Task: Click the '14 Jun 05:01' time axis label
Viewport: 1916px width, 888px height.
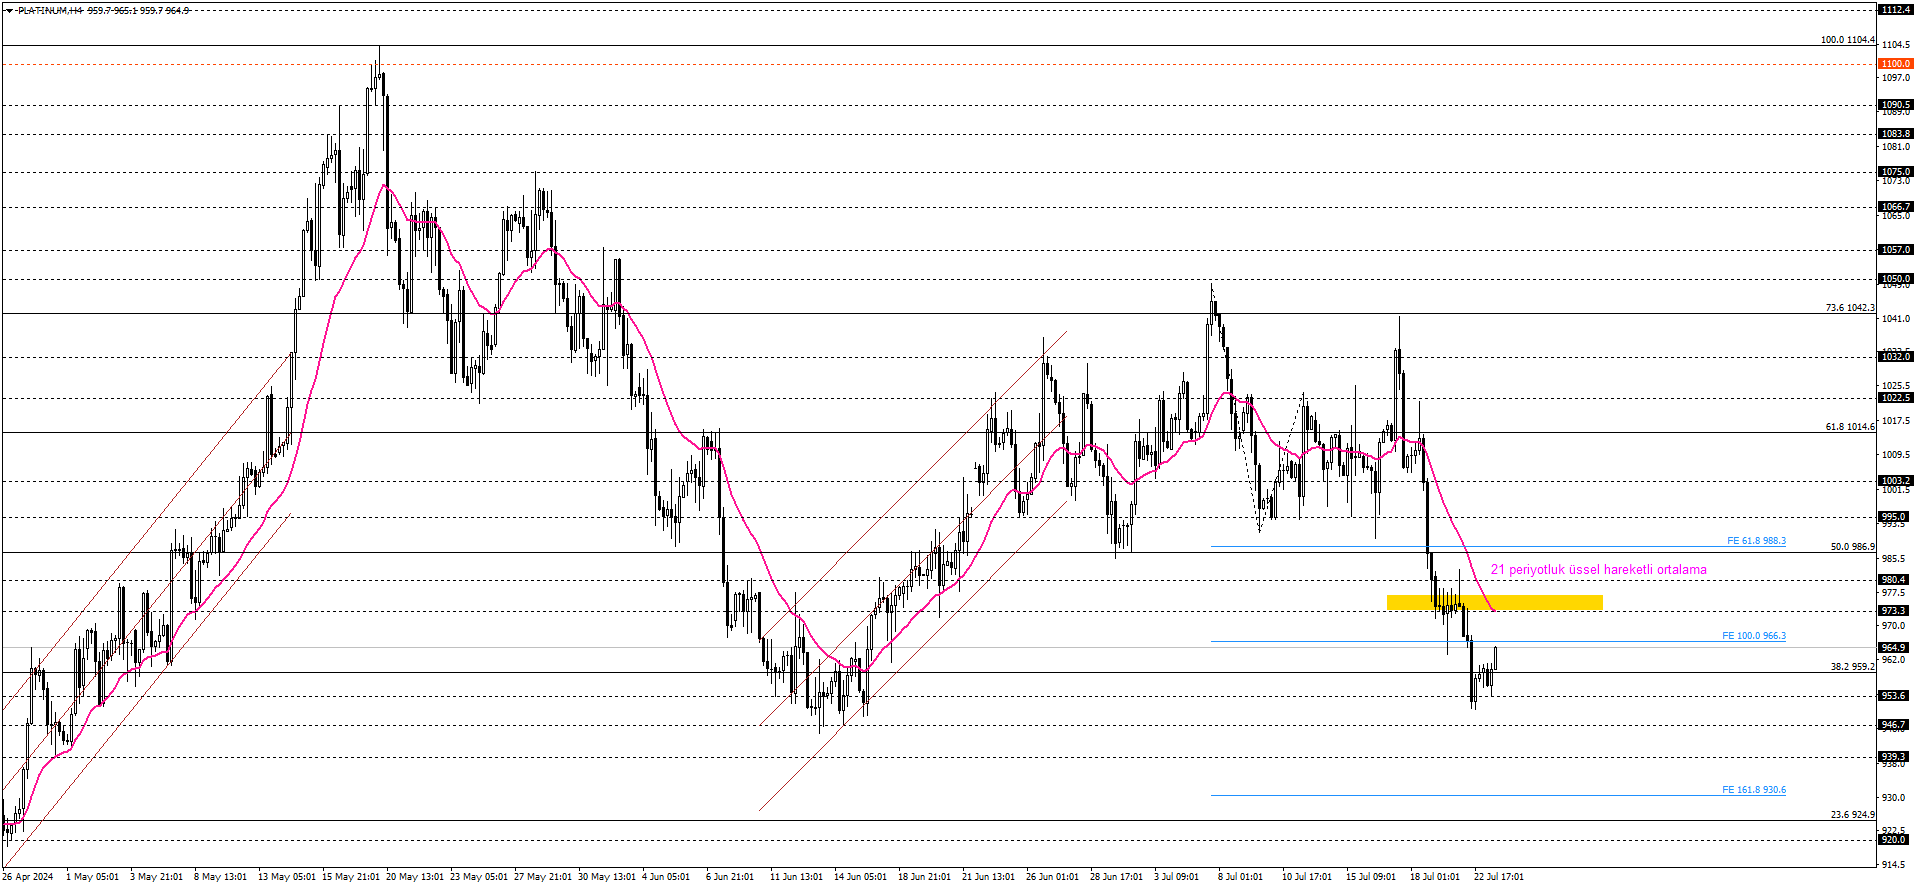Action: [x=860, y=877]
